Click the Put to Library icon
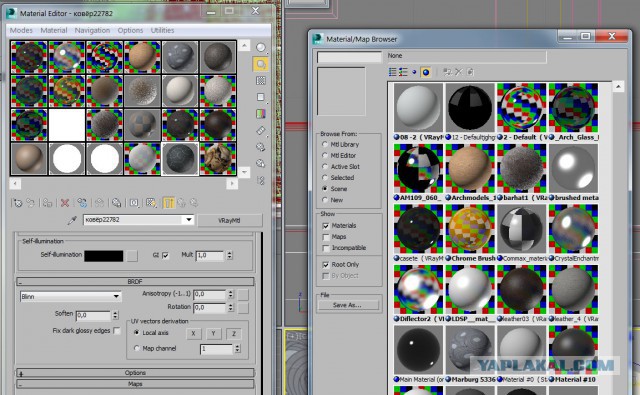 pyautogui.click(x=116, y=203)
